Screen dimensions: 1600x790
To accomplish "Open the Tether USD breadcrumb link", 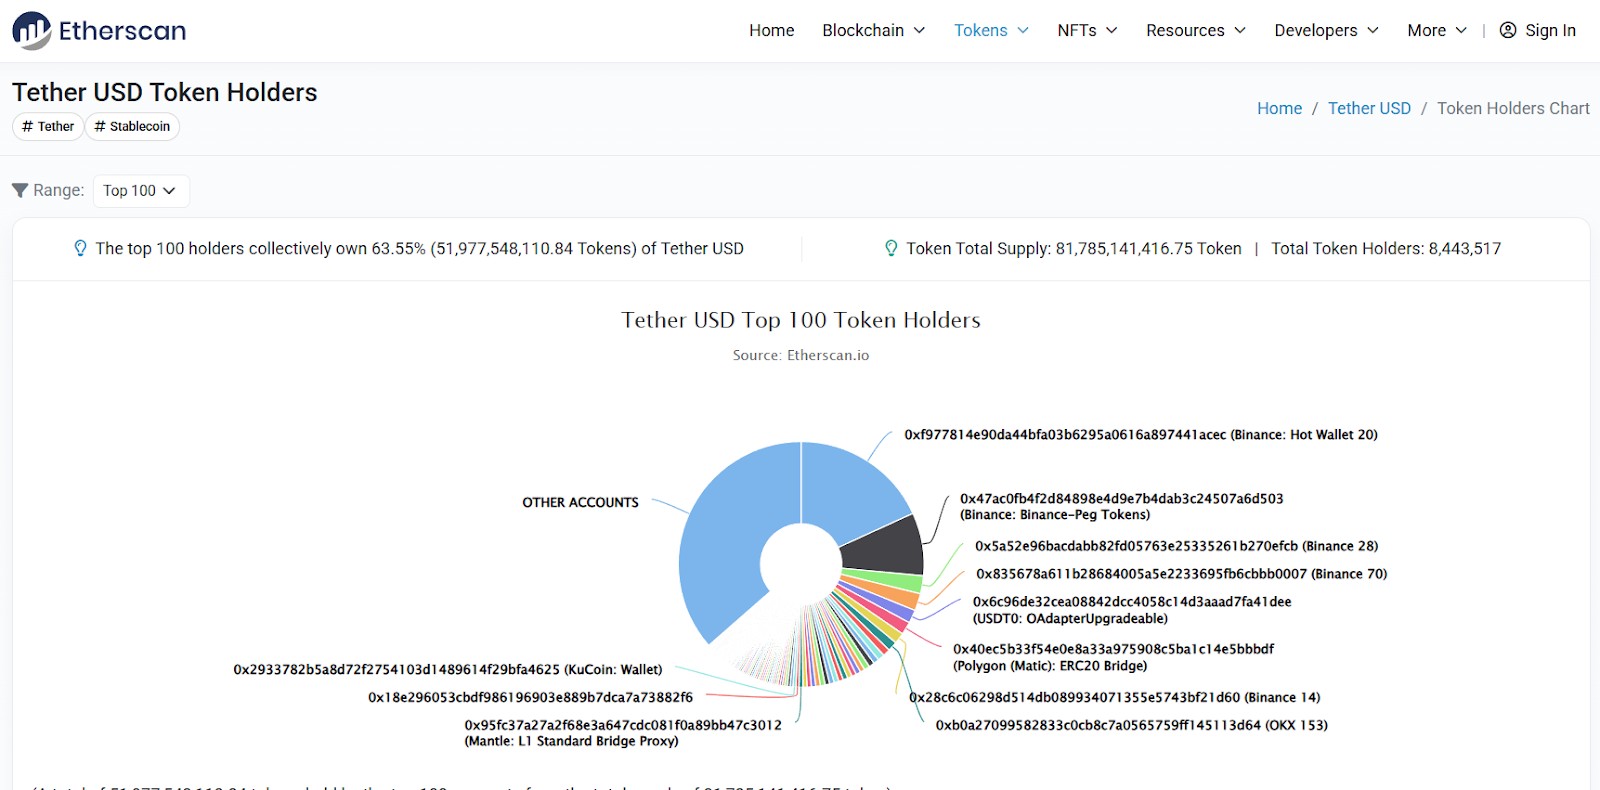I will coord(1369,108).
